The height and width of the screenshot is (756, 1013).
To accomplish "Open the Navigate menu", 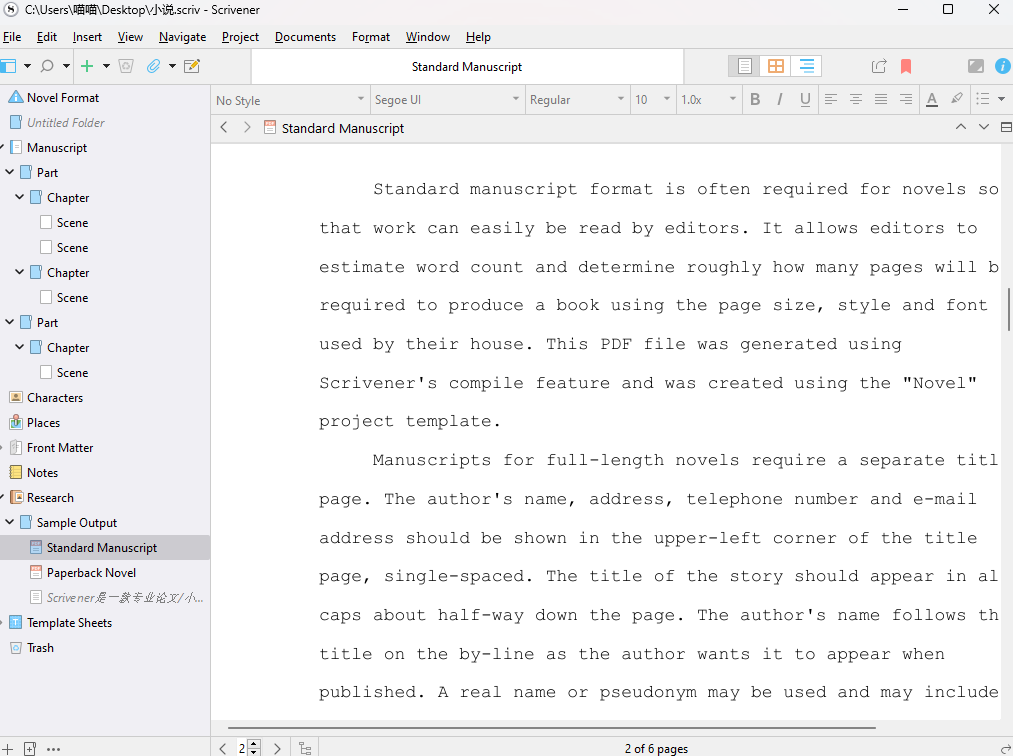I will [182, 37].
